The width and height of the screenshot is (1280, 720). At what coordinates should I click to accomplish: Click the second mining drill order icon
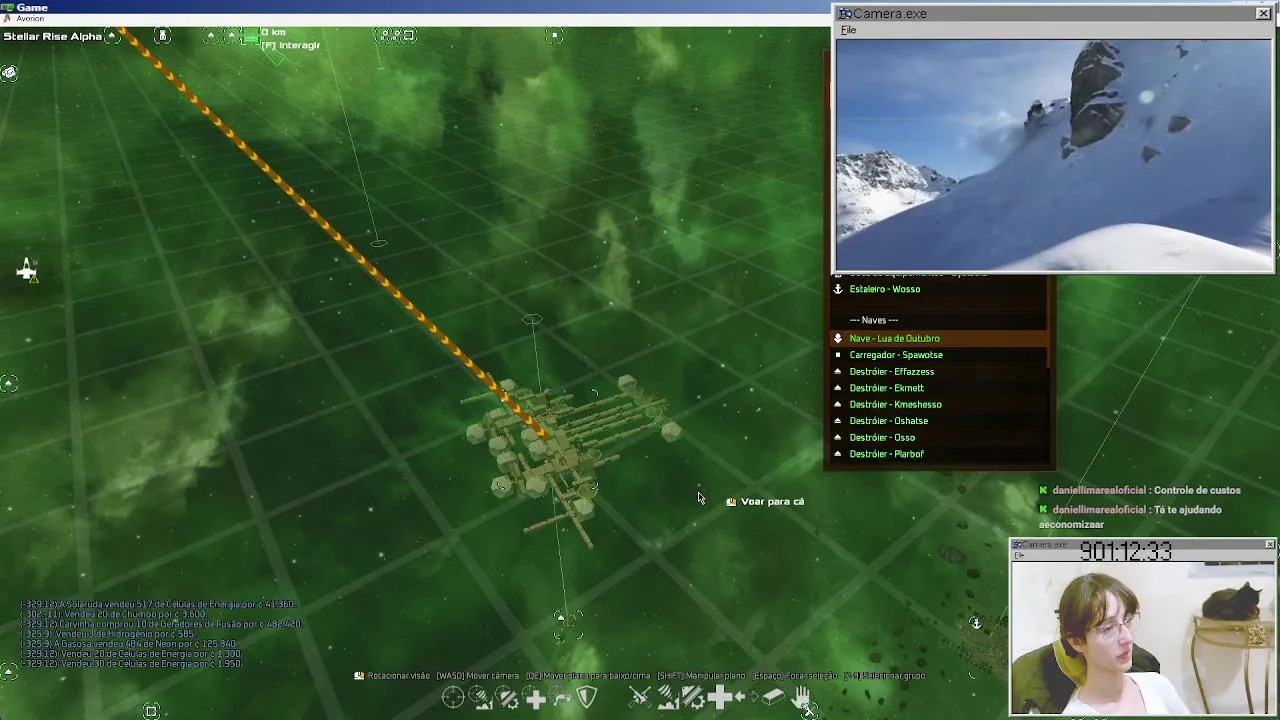coord(668,697)
